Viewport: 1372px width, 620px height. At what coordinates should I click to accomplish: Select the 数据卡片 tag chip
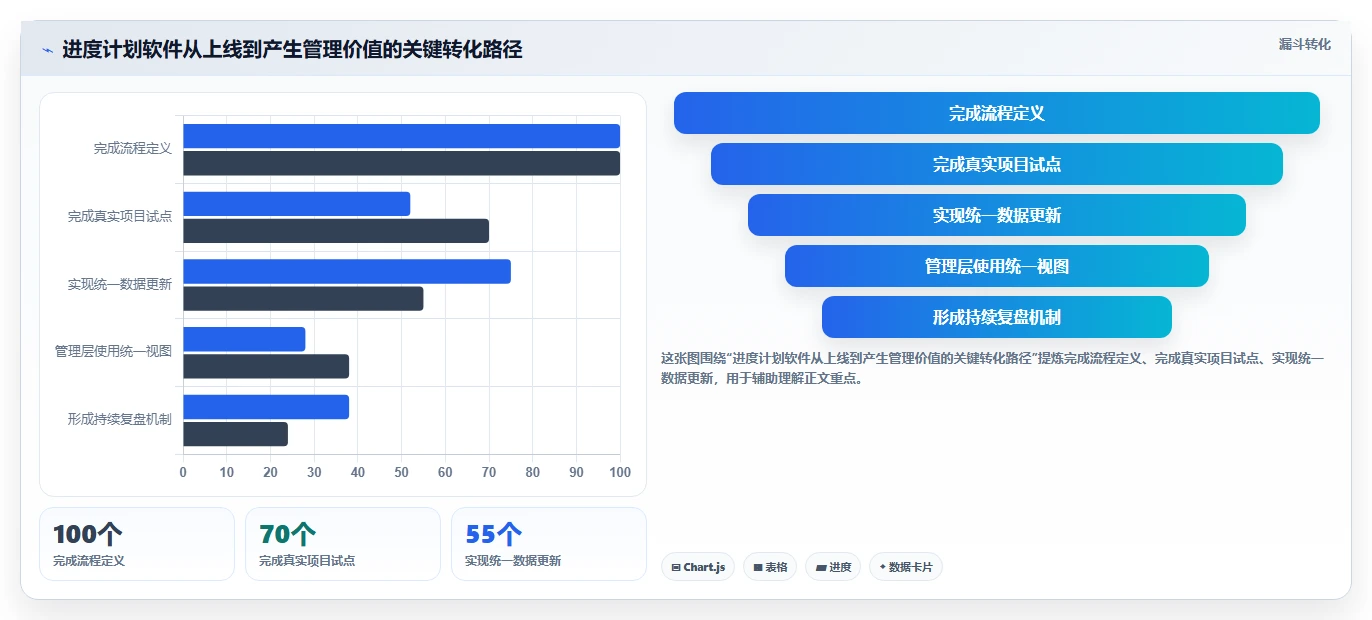[906, 567]
